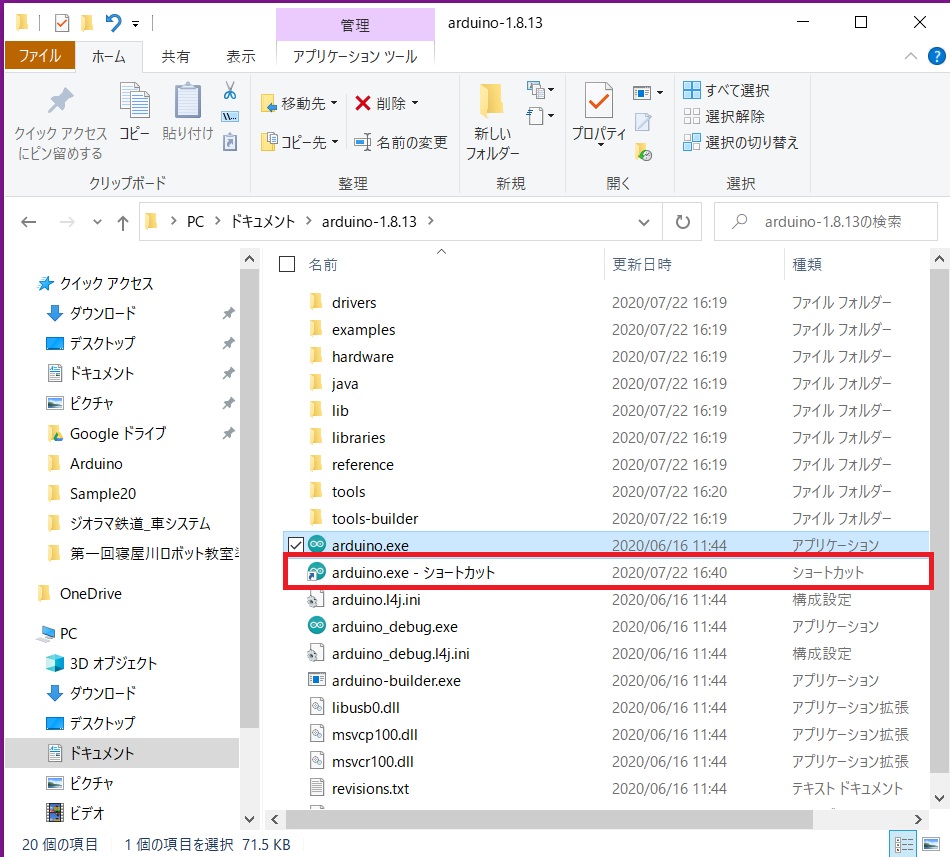
Task: Select 3D オブジェクト in navigation pane
Action: coord(113,663)
